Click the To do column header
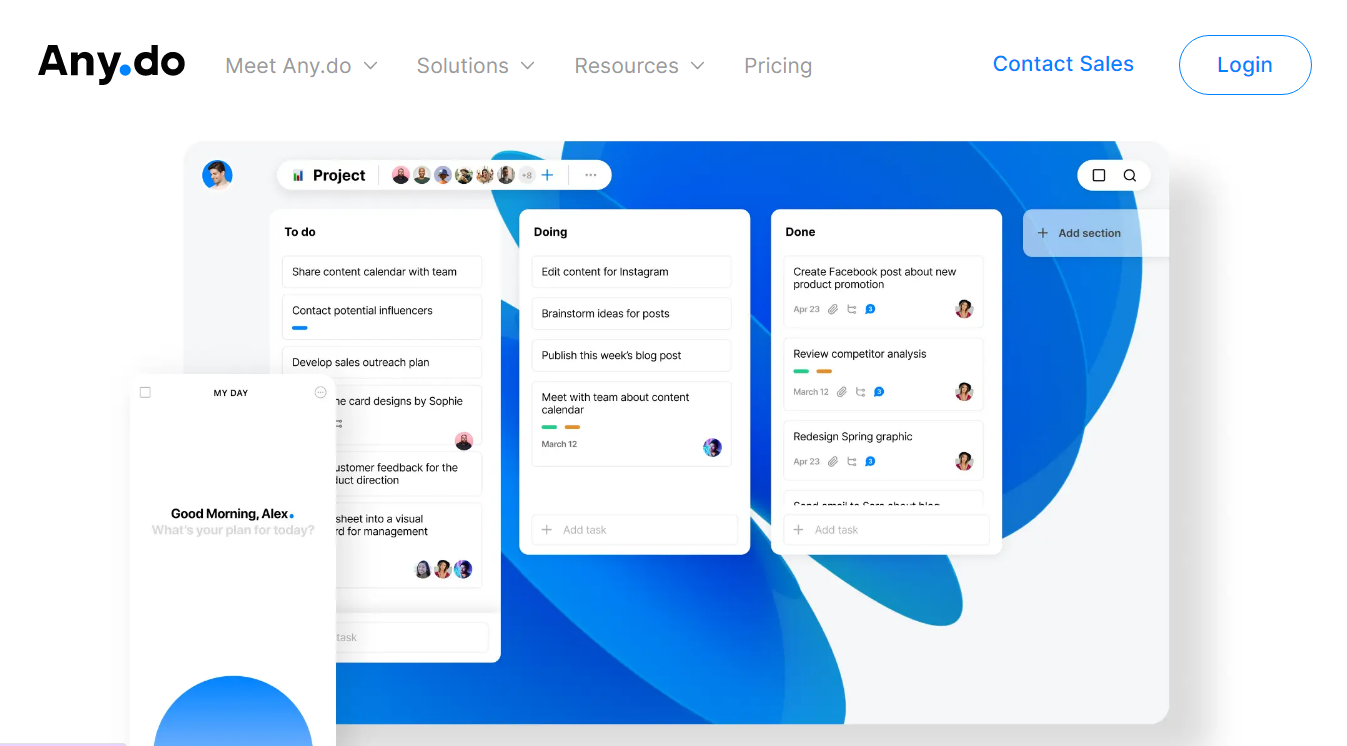Image resolution: width=1347 pixels, height=746 pixels. 300,232
